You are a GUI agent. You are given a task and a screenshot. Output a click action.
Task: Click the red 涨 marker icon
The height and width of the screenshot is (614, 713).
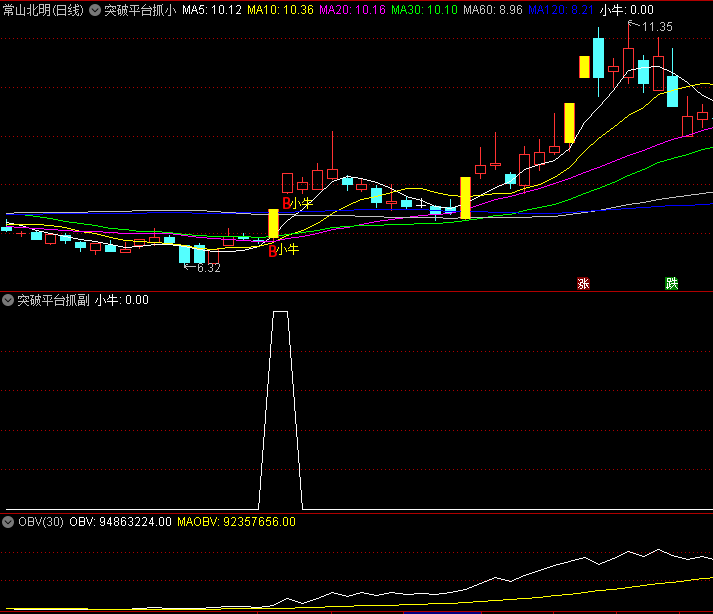point(583,284)
